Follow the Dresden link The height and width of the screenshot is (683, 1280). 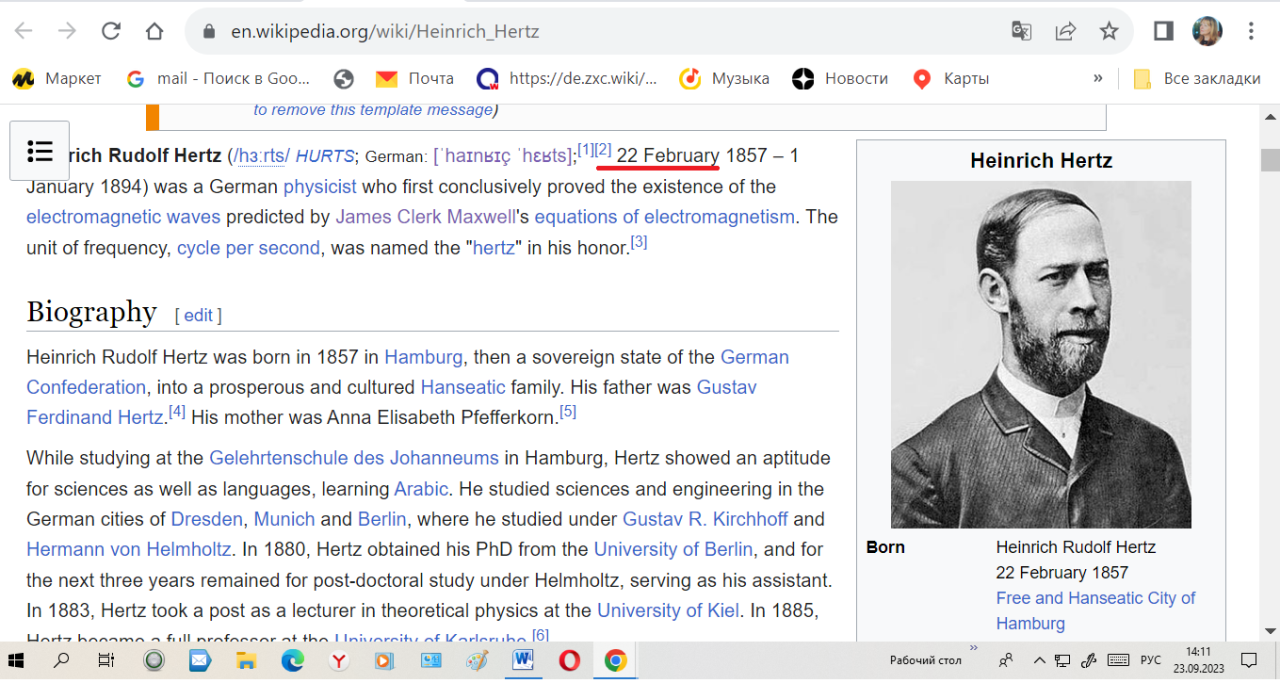[x=207, y=519]
